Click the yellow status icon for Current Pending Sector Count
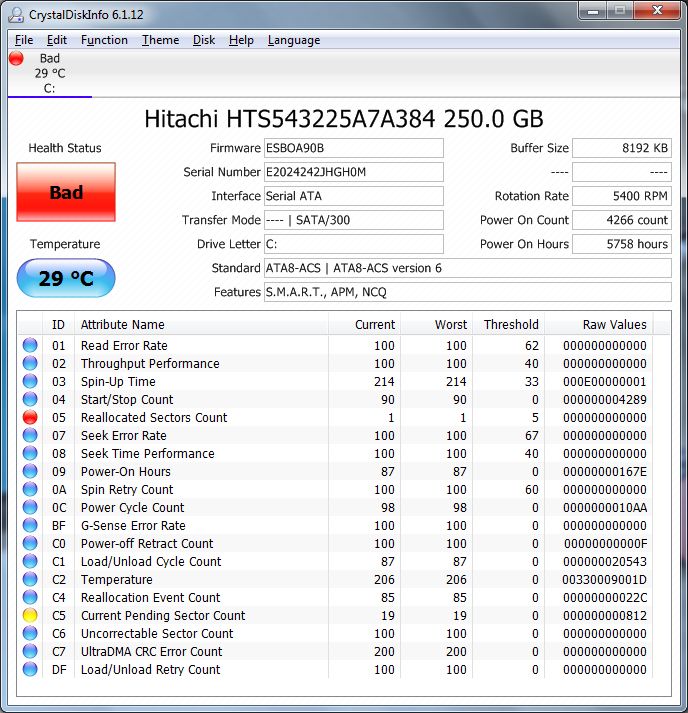Screen dimensions: 688x713 [30, 615]
